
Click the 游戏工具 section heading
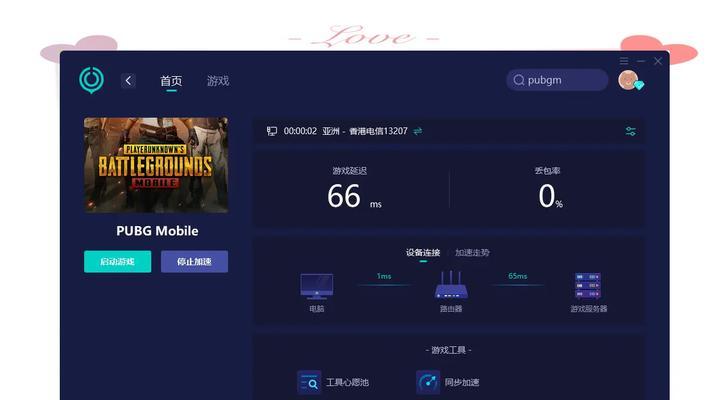(448, 350)
